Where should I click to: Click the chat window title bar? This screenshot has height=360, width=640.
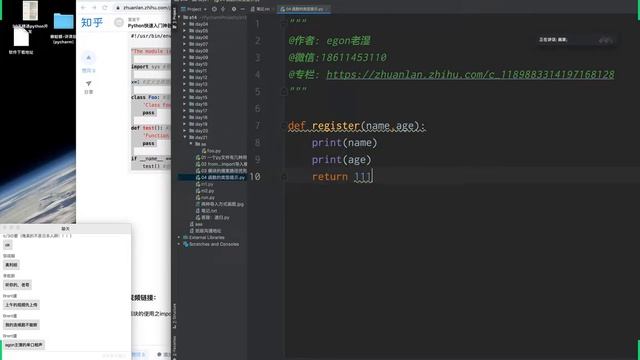(65, 228)
